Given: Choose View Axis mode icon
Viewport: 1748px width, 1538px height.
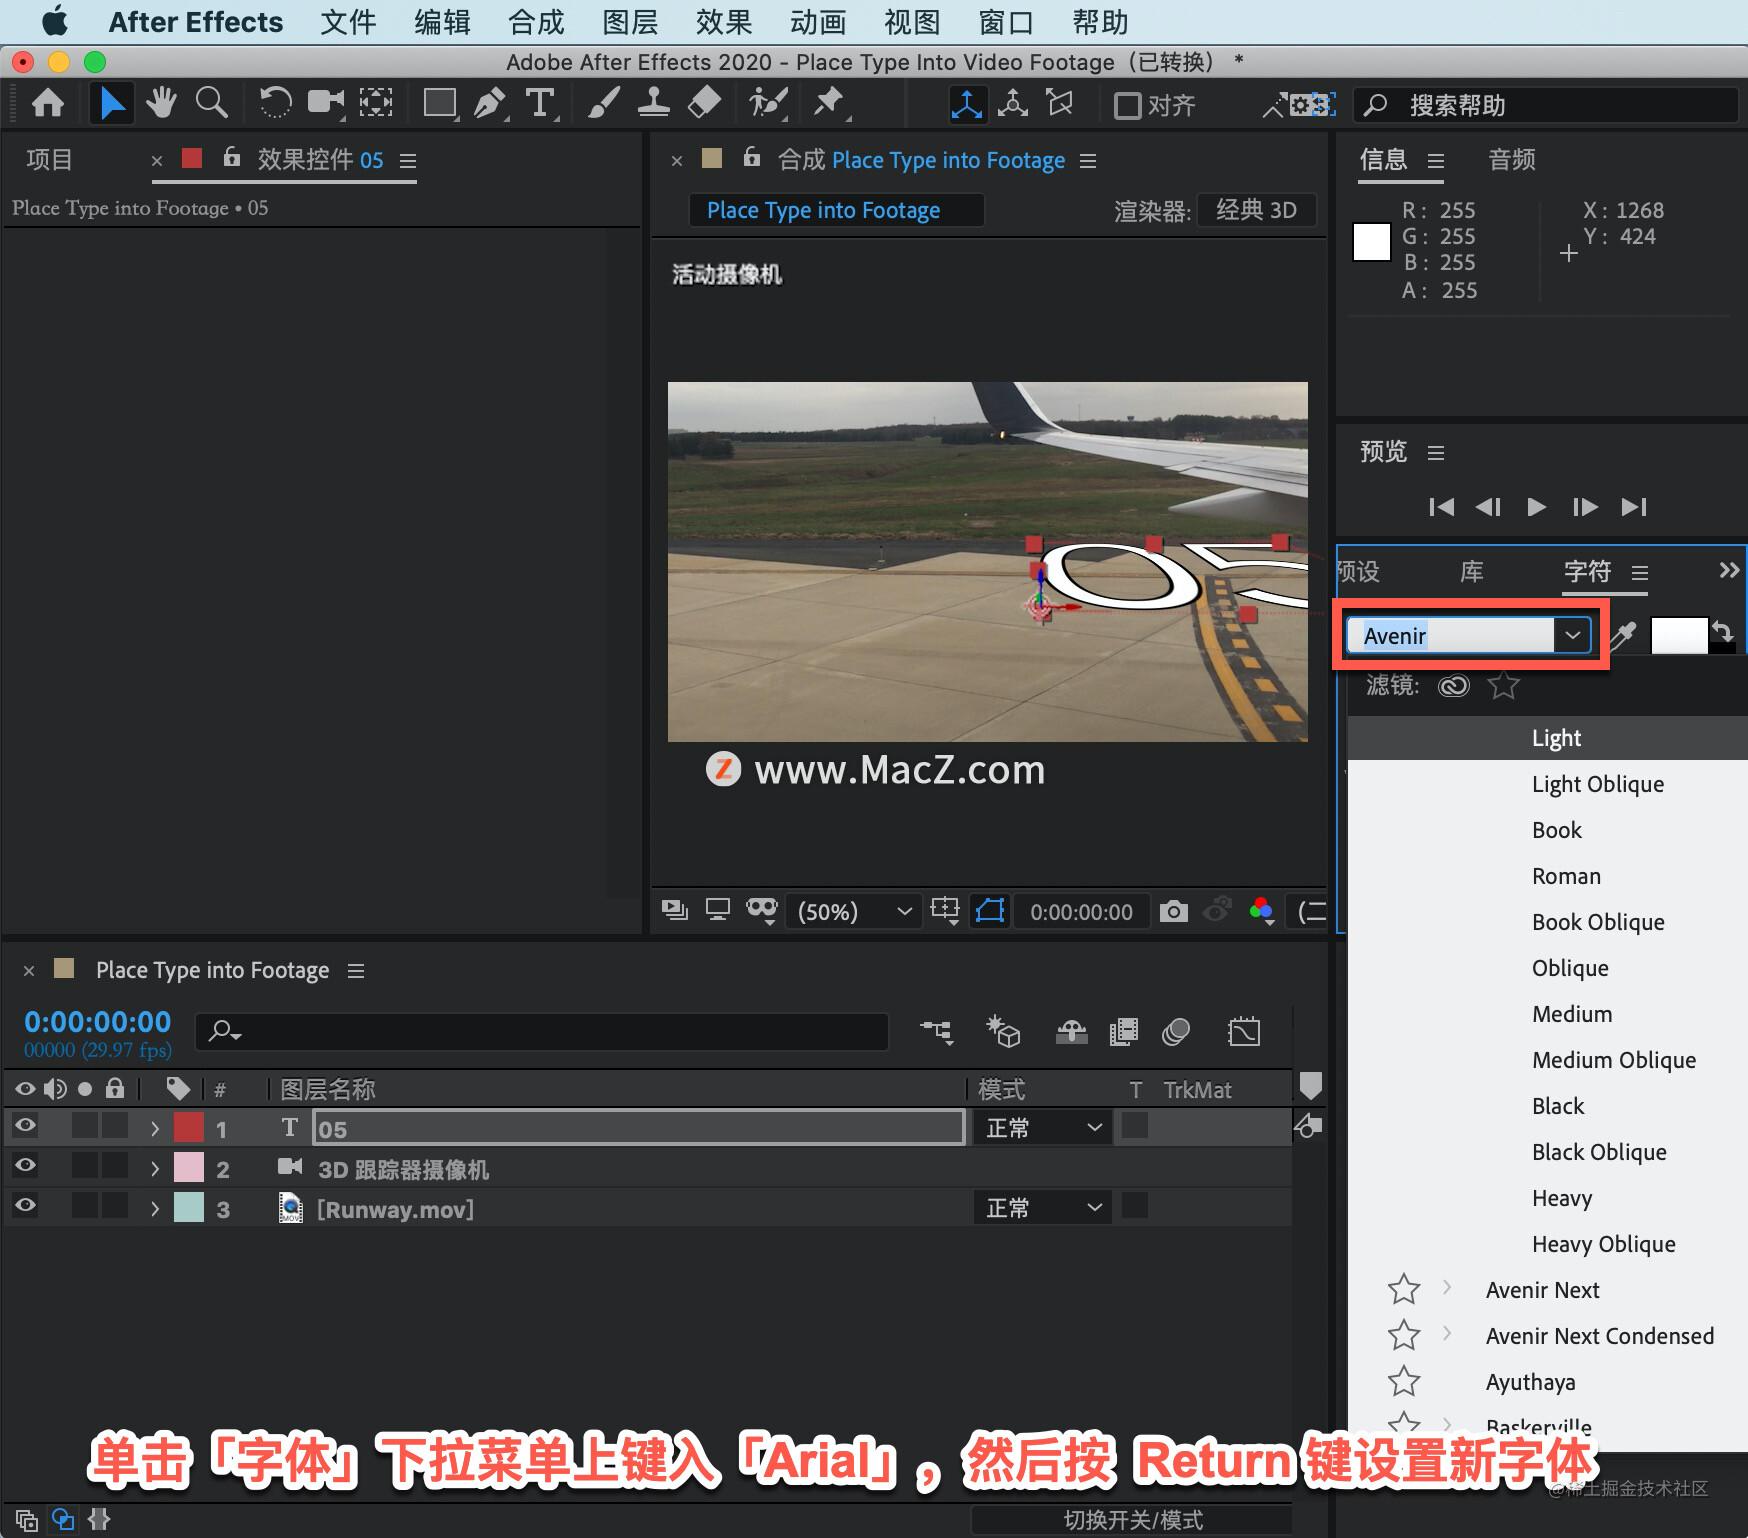Looking at the screenshot, I should pos(1059,104).
